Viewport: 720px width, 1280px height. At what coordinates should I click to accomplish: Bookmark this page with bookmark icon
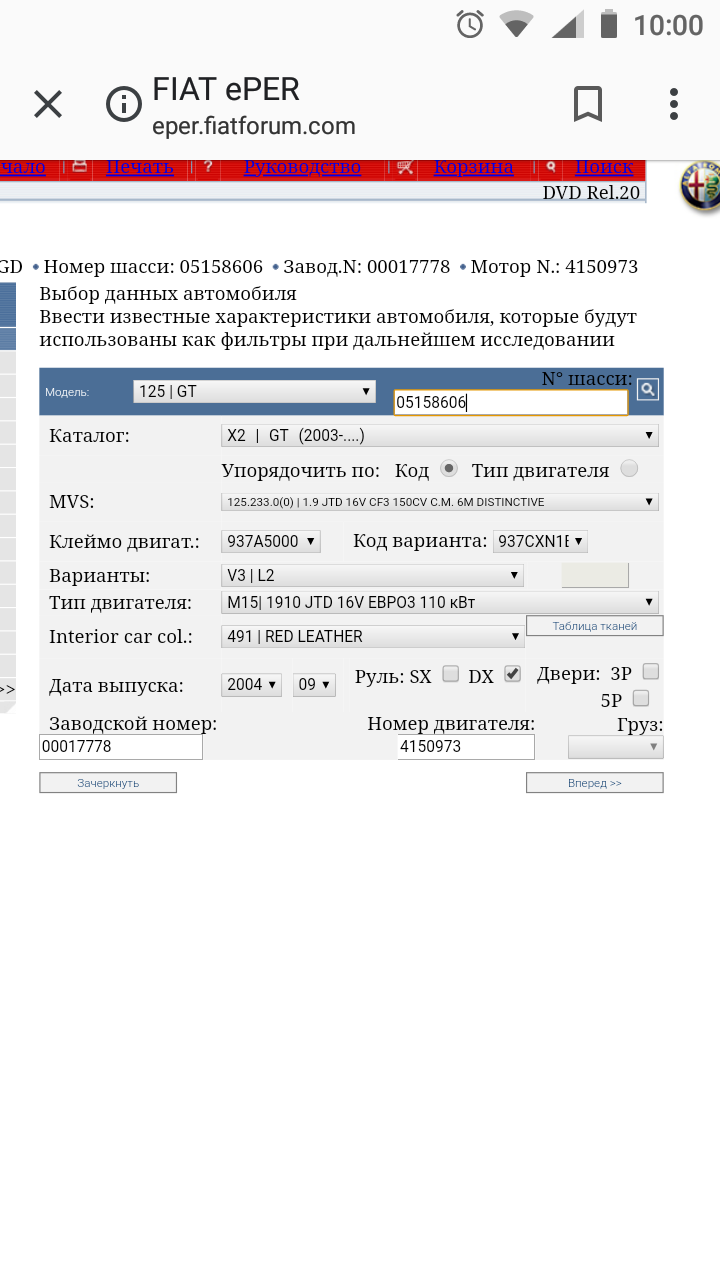click(588, 104)
